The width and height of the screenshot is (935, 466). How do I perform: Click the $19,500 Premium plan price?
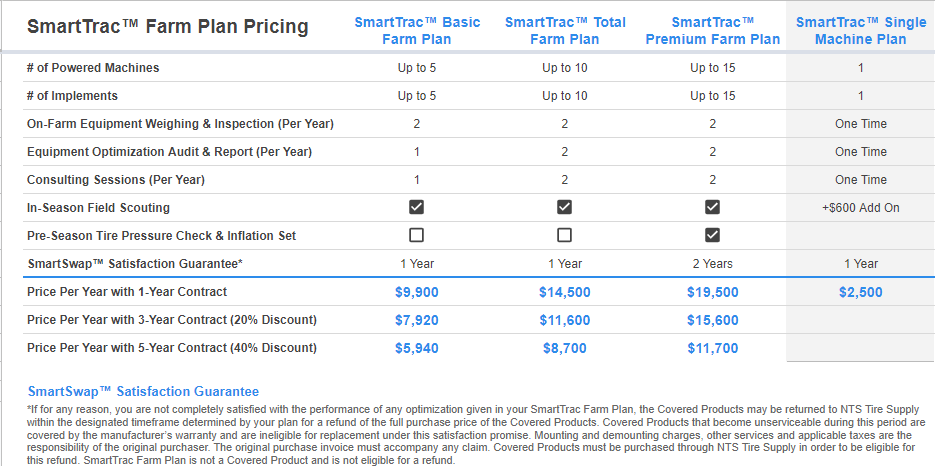[713, 292]
